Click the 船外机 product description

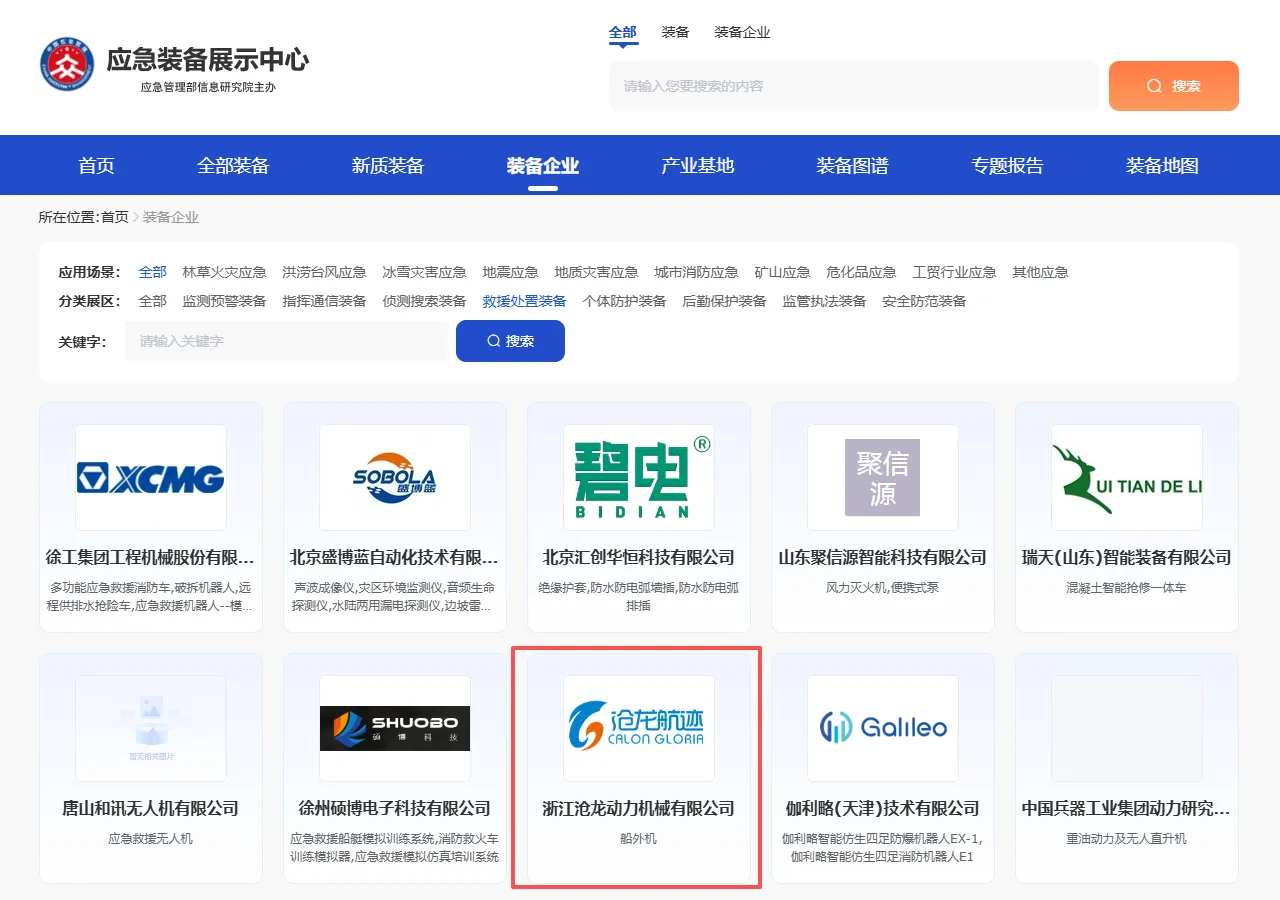pos(639,838)
